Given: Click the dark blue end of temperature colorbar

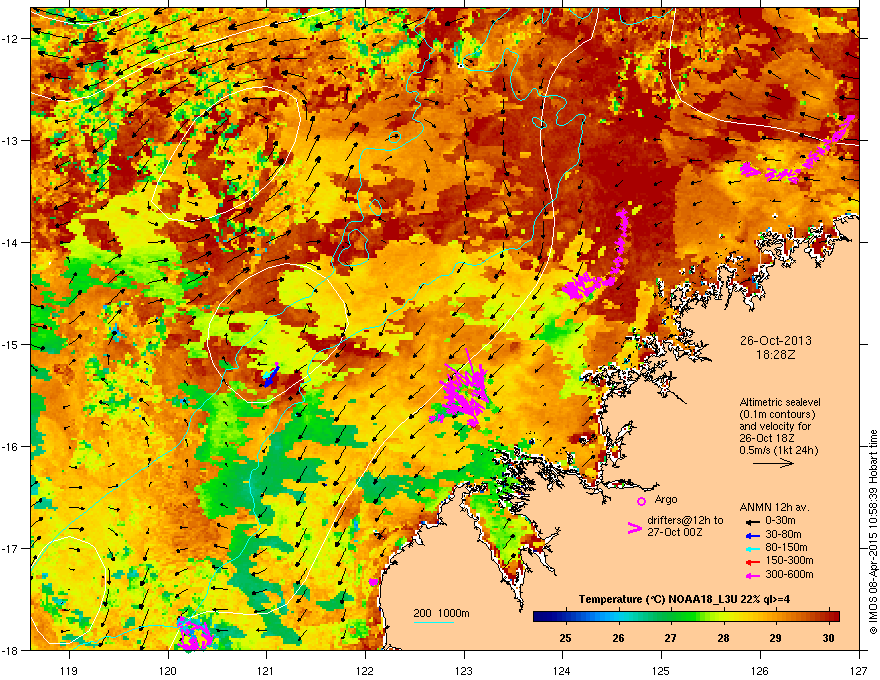Looking at the screenshot, I should [540, 617].
